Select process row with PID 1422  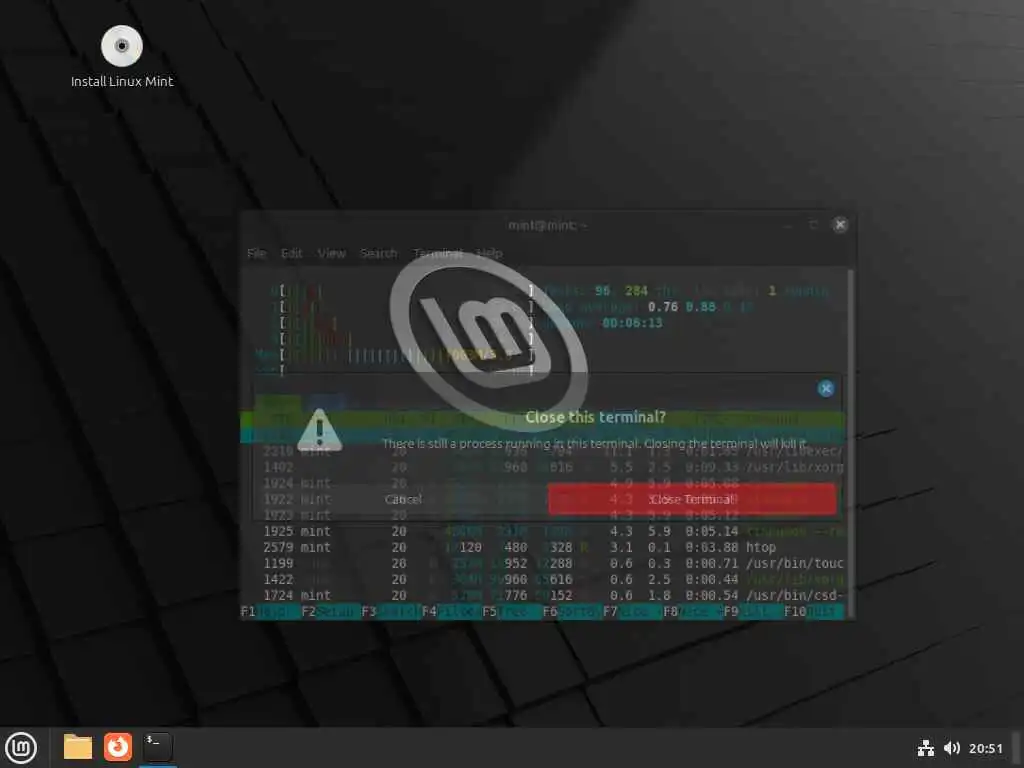coord(543,579)
